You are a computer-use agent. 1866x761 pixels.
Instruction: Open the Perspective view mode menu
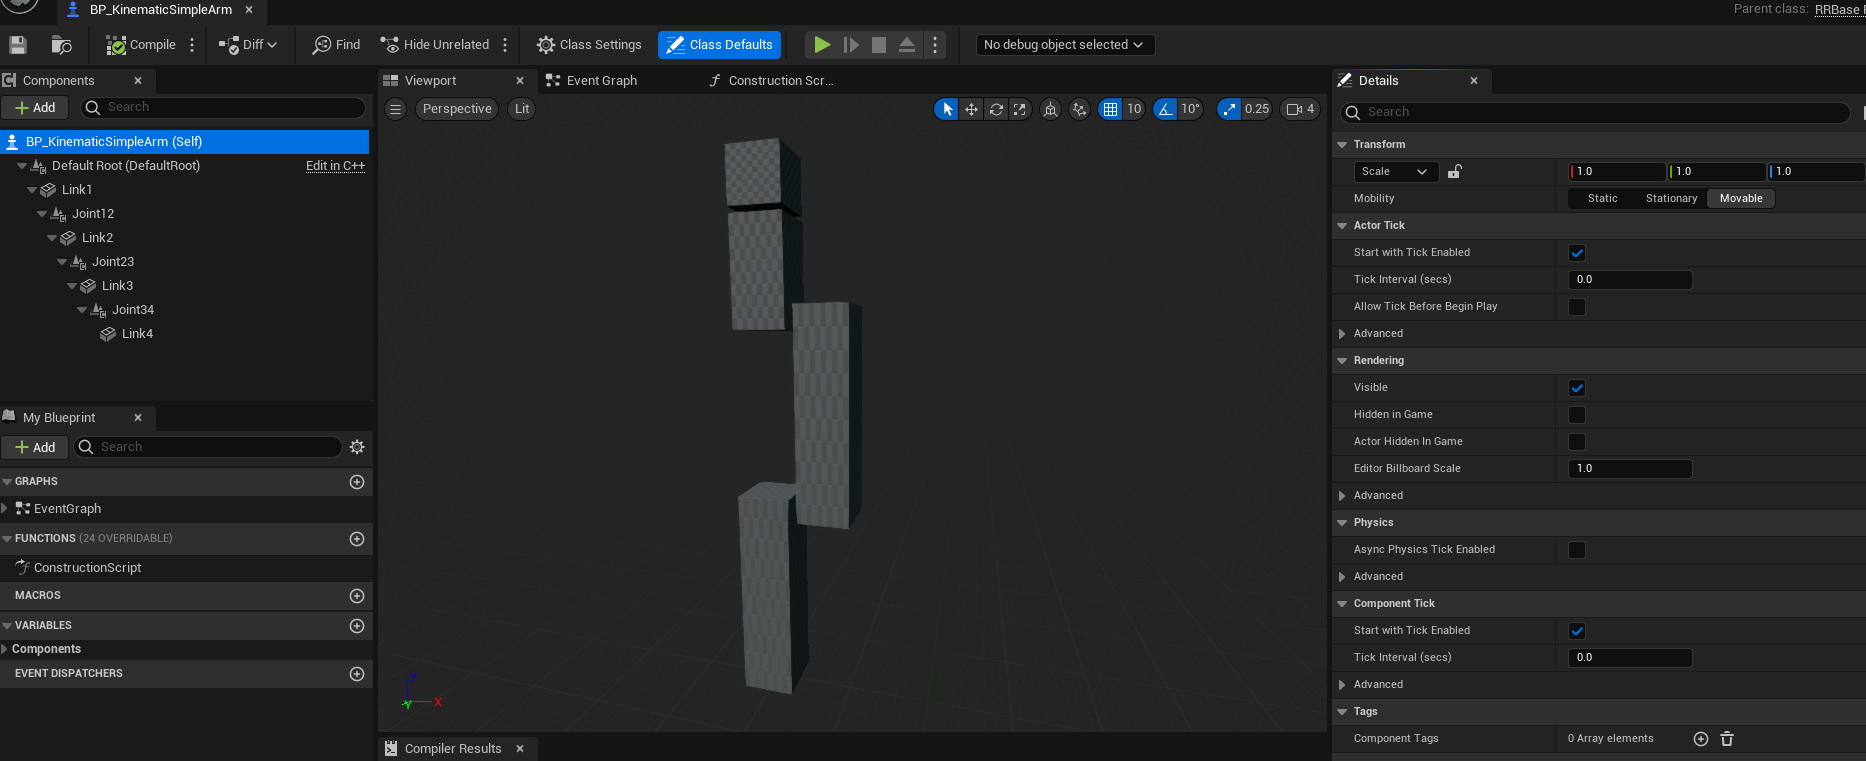457,109
